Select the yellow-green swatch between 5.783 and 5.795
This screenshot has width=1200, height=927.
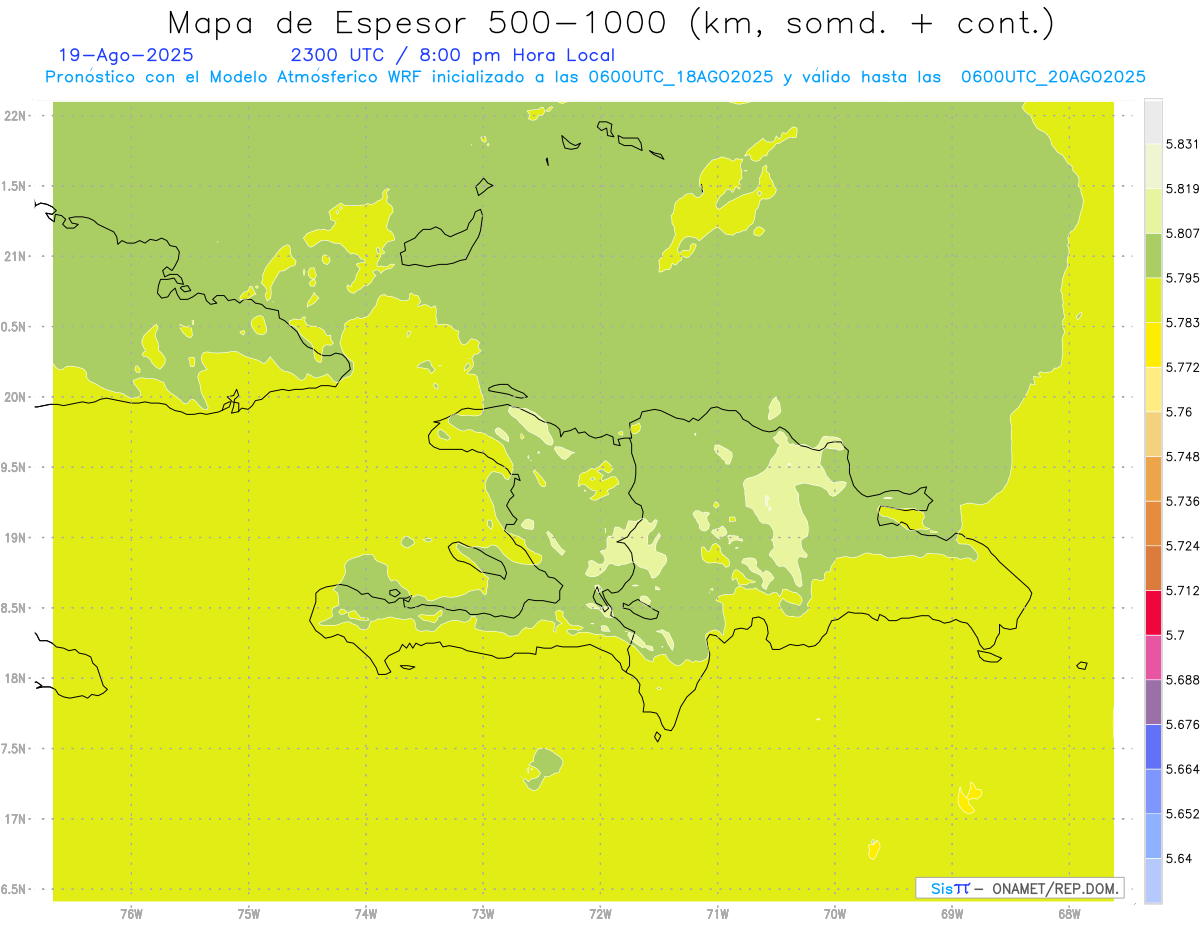(x=1153, y=300)
